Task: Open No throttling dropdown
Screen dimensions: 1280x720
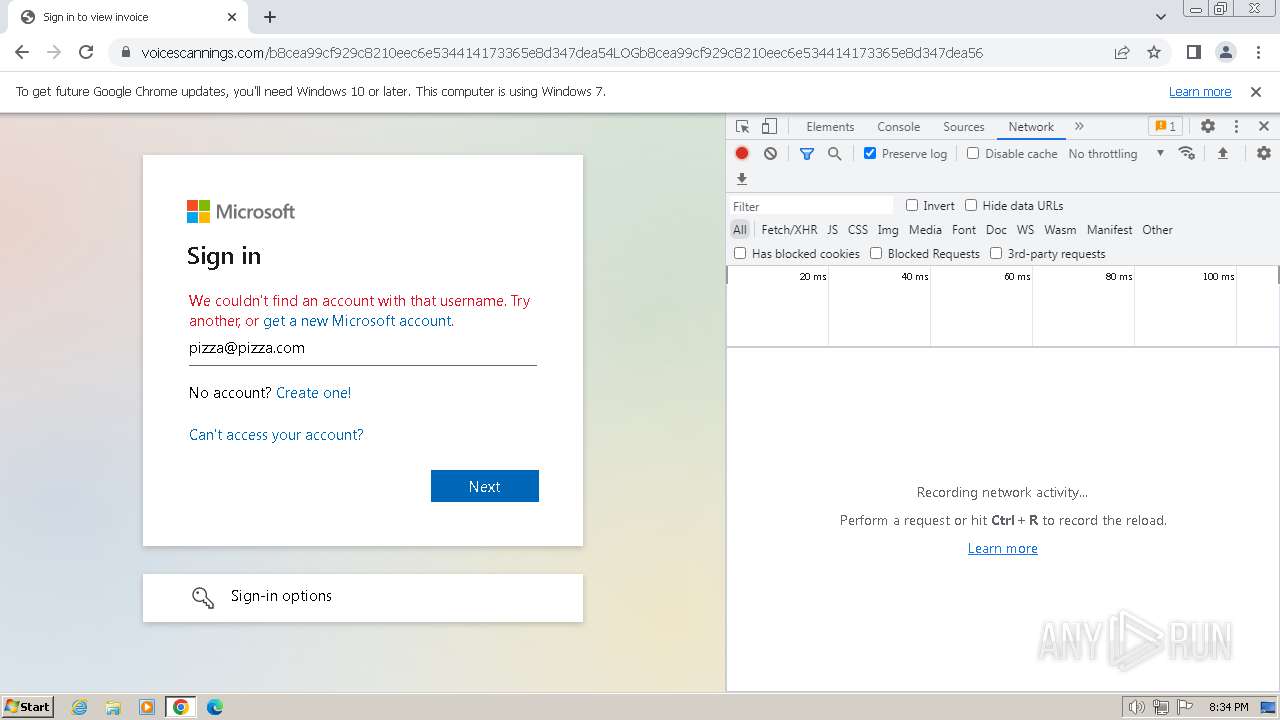Action: click(1116, 153)
